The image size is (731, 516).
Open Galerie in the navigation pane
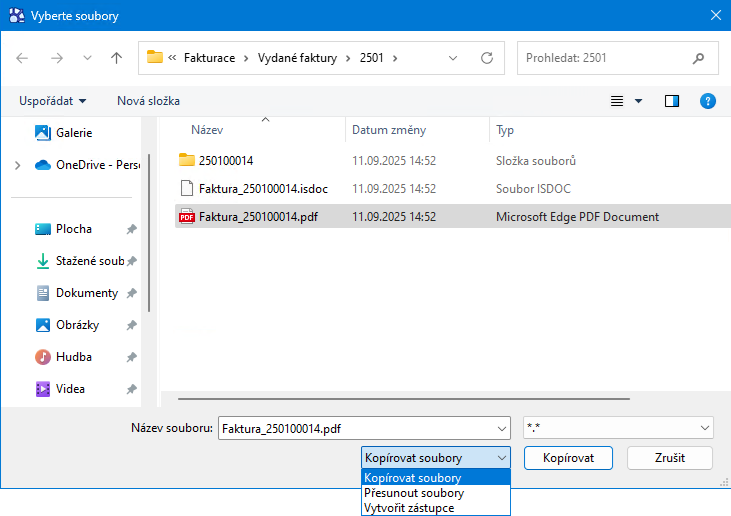pos(74,132)
